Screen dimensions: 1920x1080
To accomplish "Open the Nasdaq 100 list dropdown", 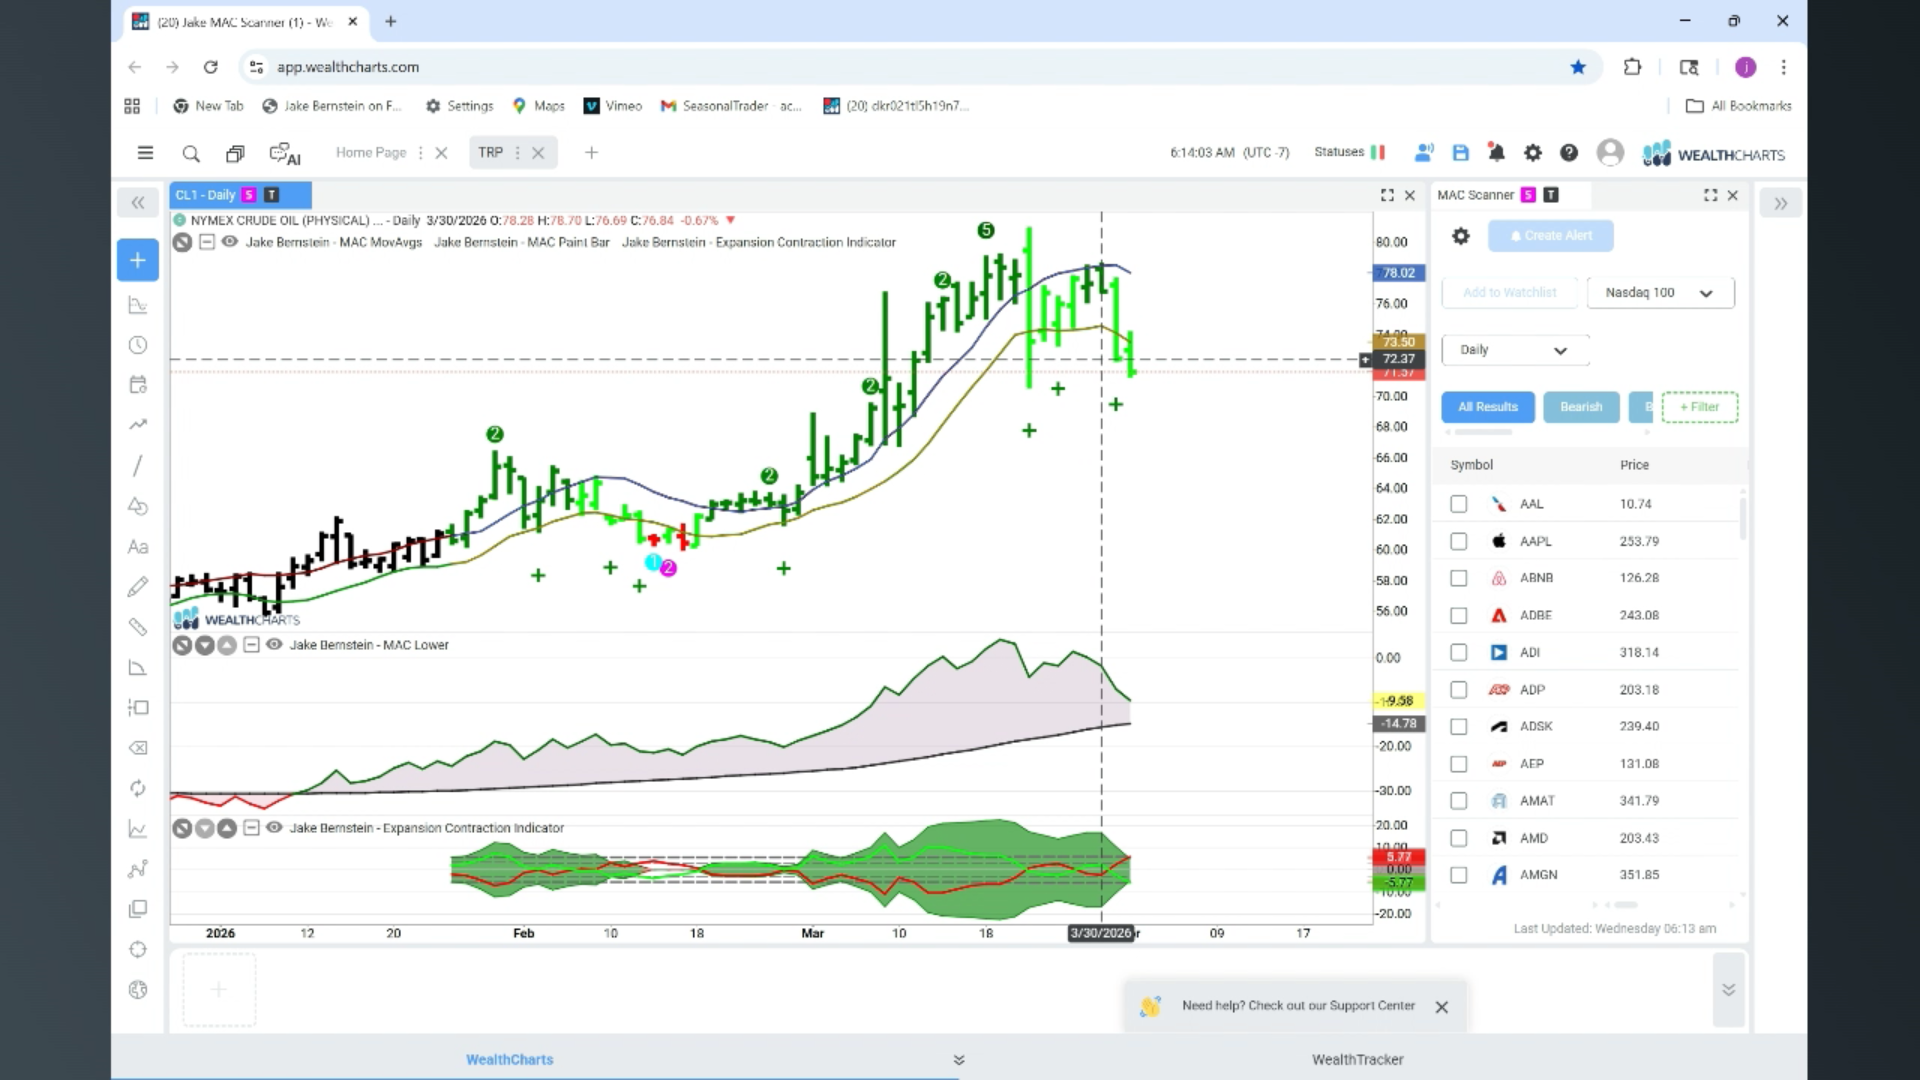I will coord(1660,293).
